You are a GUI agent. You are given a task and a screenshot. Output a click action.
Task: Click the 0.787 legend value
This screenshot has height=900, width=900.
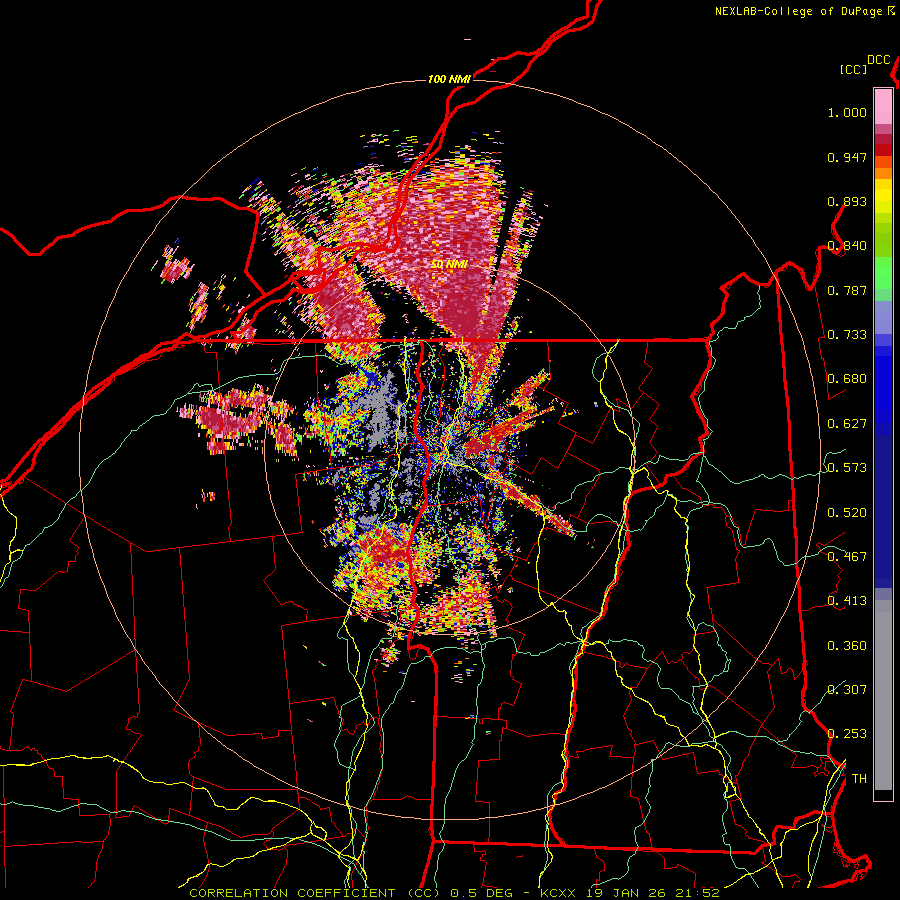coord(847,290)
